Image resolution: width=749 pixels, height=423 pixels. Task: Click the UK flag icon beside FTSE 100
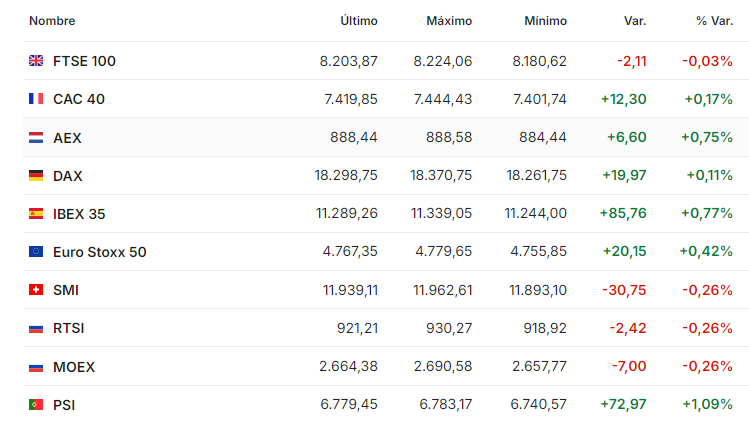pos(36,61)
